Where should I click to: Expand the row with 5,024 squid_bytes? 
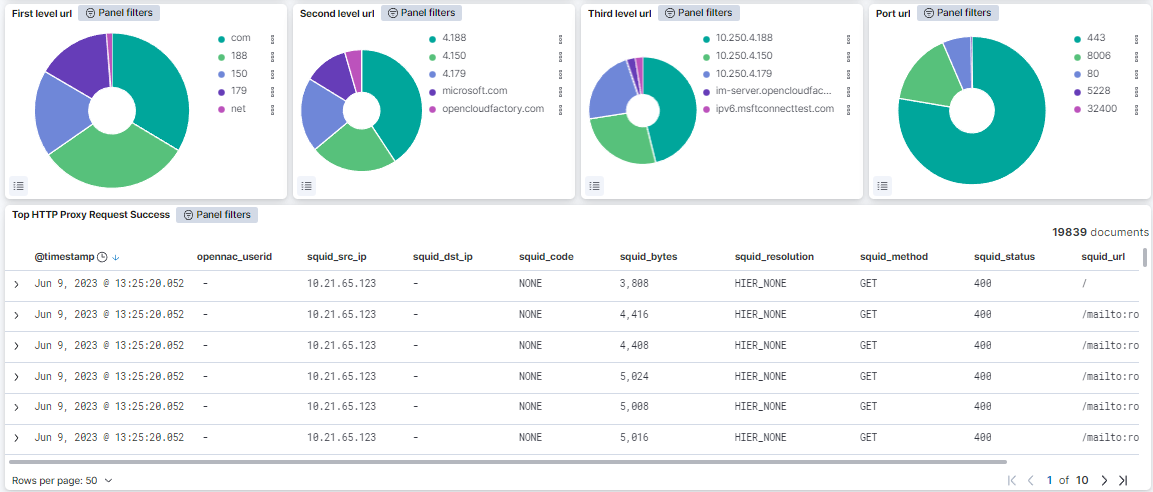click(x=16, y=377)
